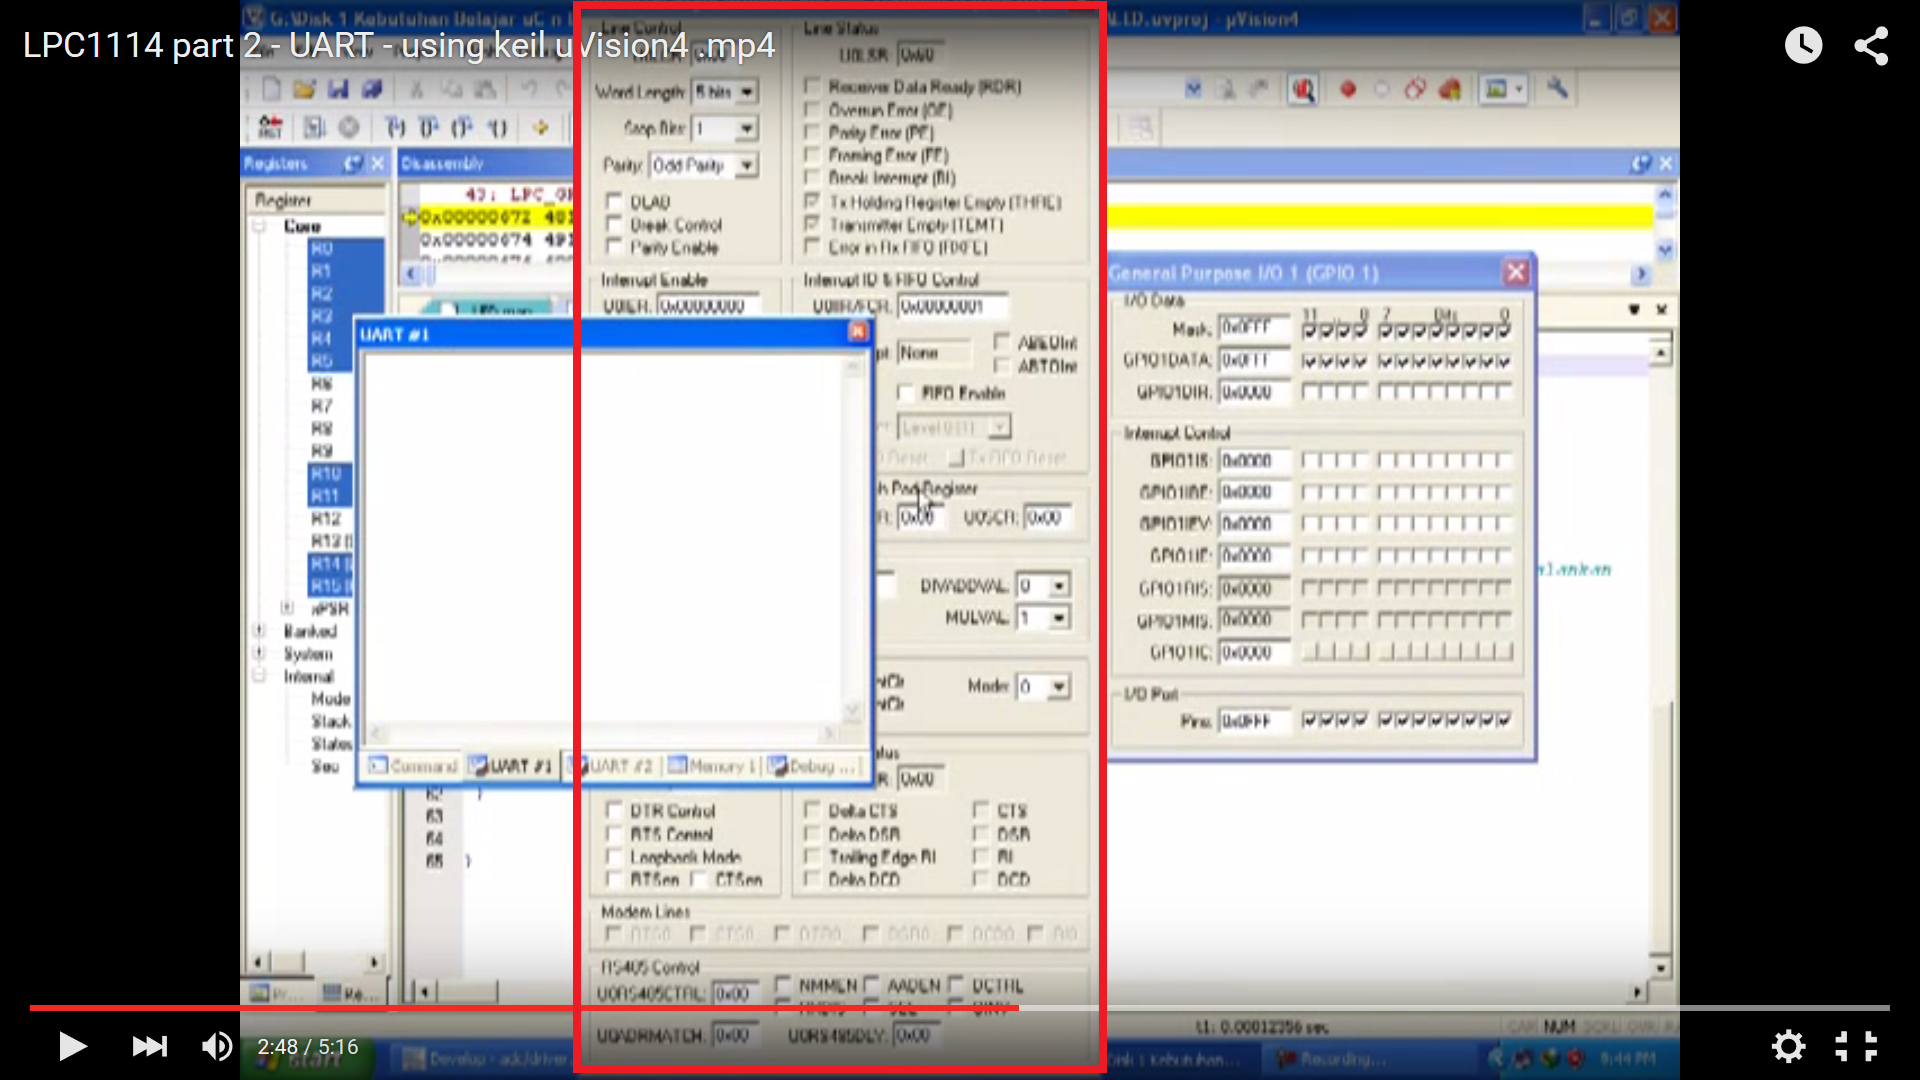The image size is (1920, 1080).
Task: Switch to the Memory 1 tab
Action: point(713,766)
